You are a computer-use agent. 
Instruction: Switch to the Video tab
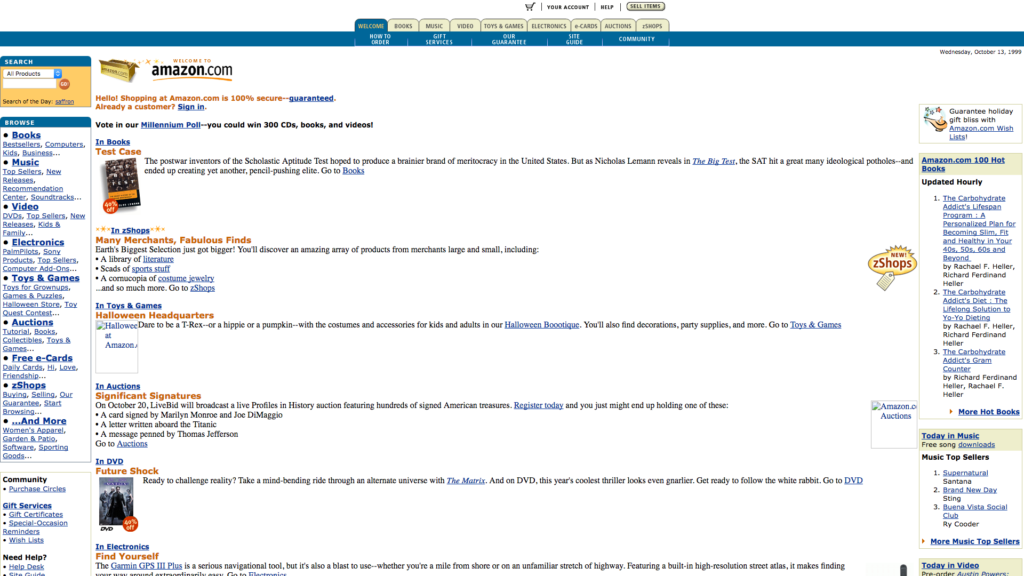pyautogui.click(x=465, y=26)
